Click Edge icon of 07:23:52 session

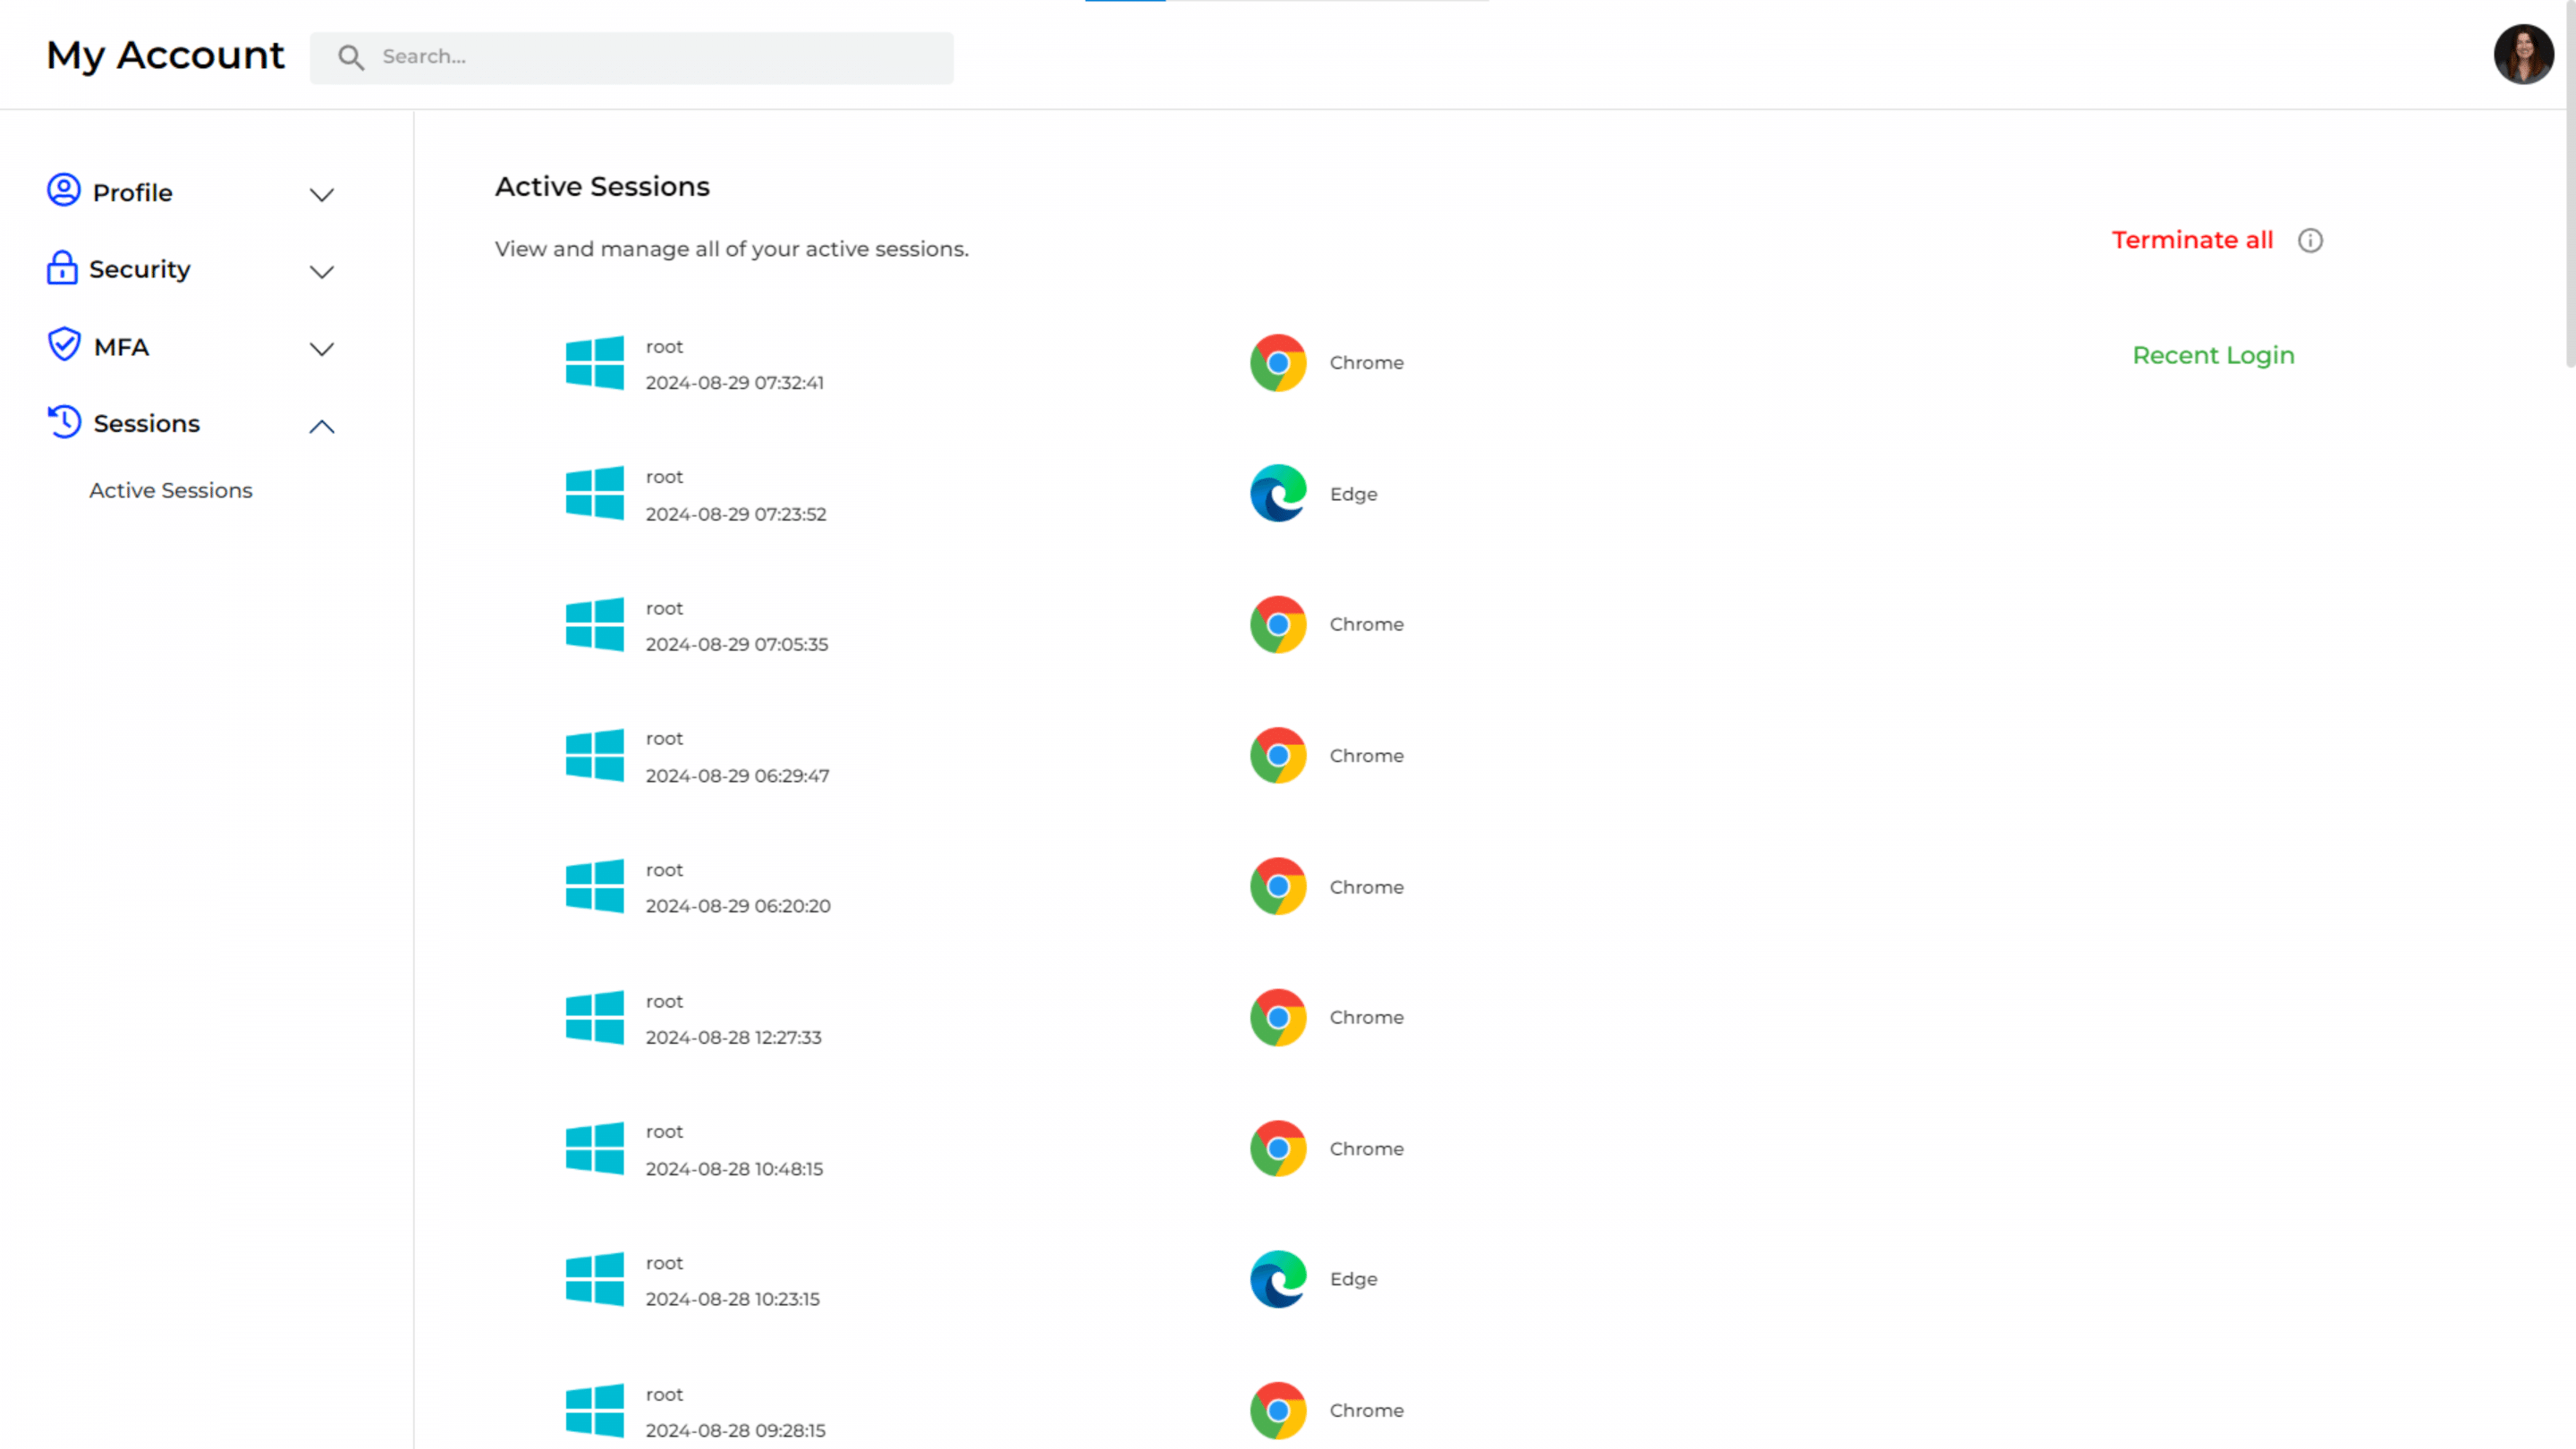(1278, 493)
